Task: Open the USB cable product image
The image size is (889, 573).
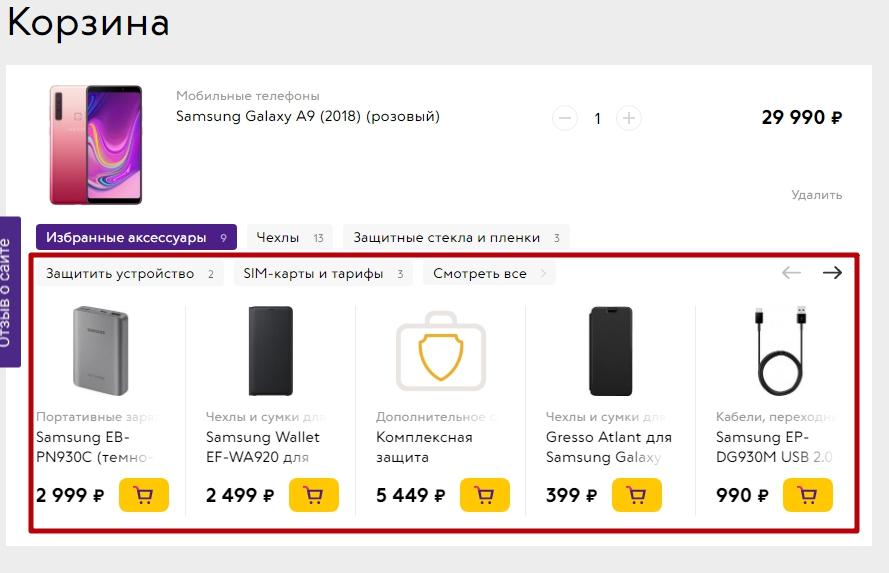Action: 781,350
